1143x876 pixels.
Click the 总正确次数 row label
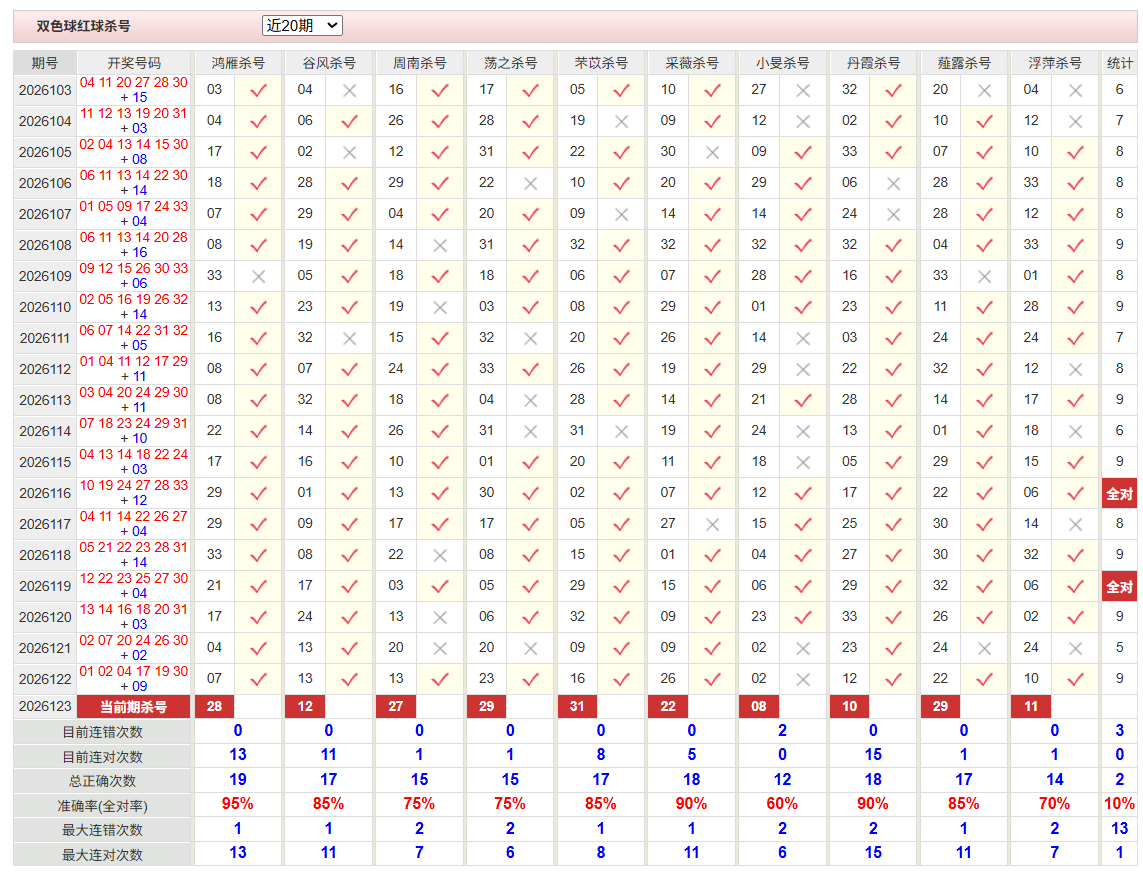click(x=103, y=781)
